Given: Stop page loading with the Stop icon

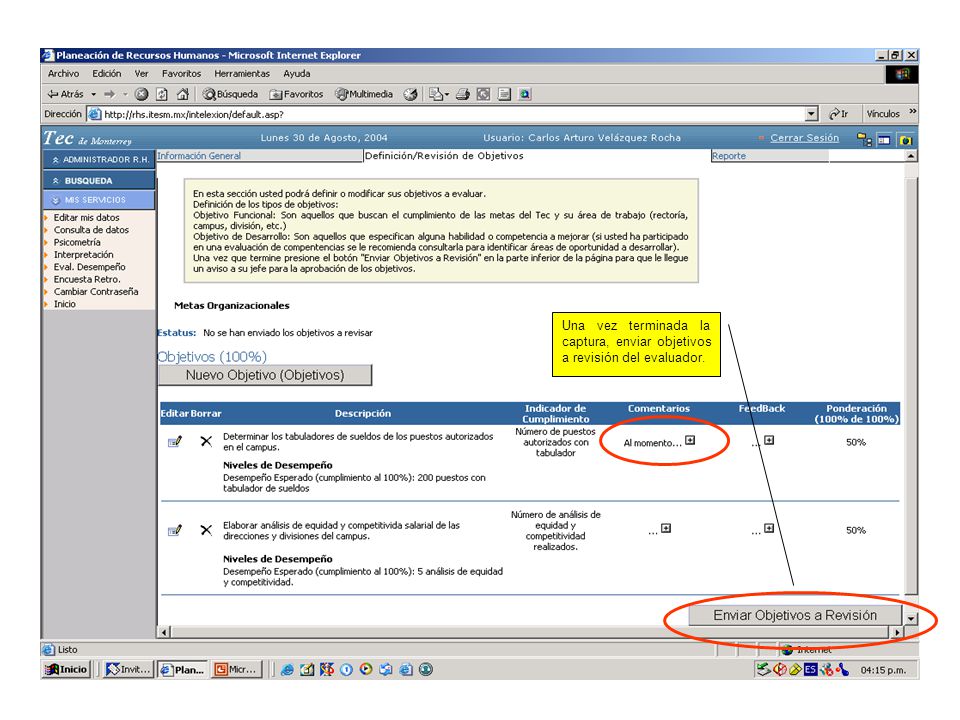Looking at the screenshot, I should pyautogui.click(x=141, y=94).
